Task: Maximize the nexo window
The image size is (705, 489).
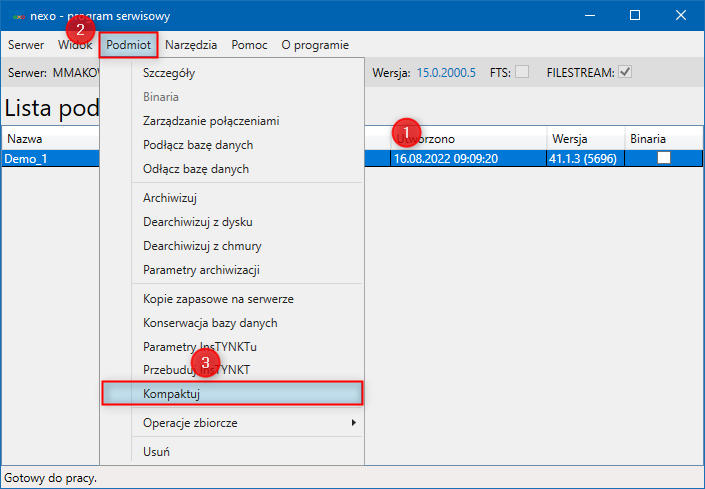Action: pyautogui.click(x=635, y=16)
